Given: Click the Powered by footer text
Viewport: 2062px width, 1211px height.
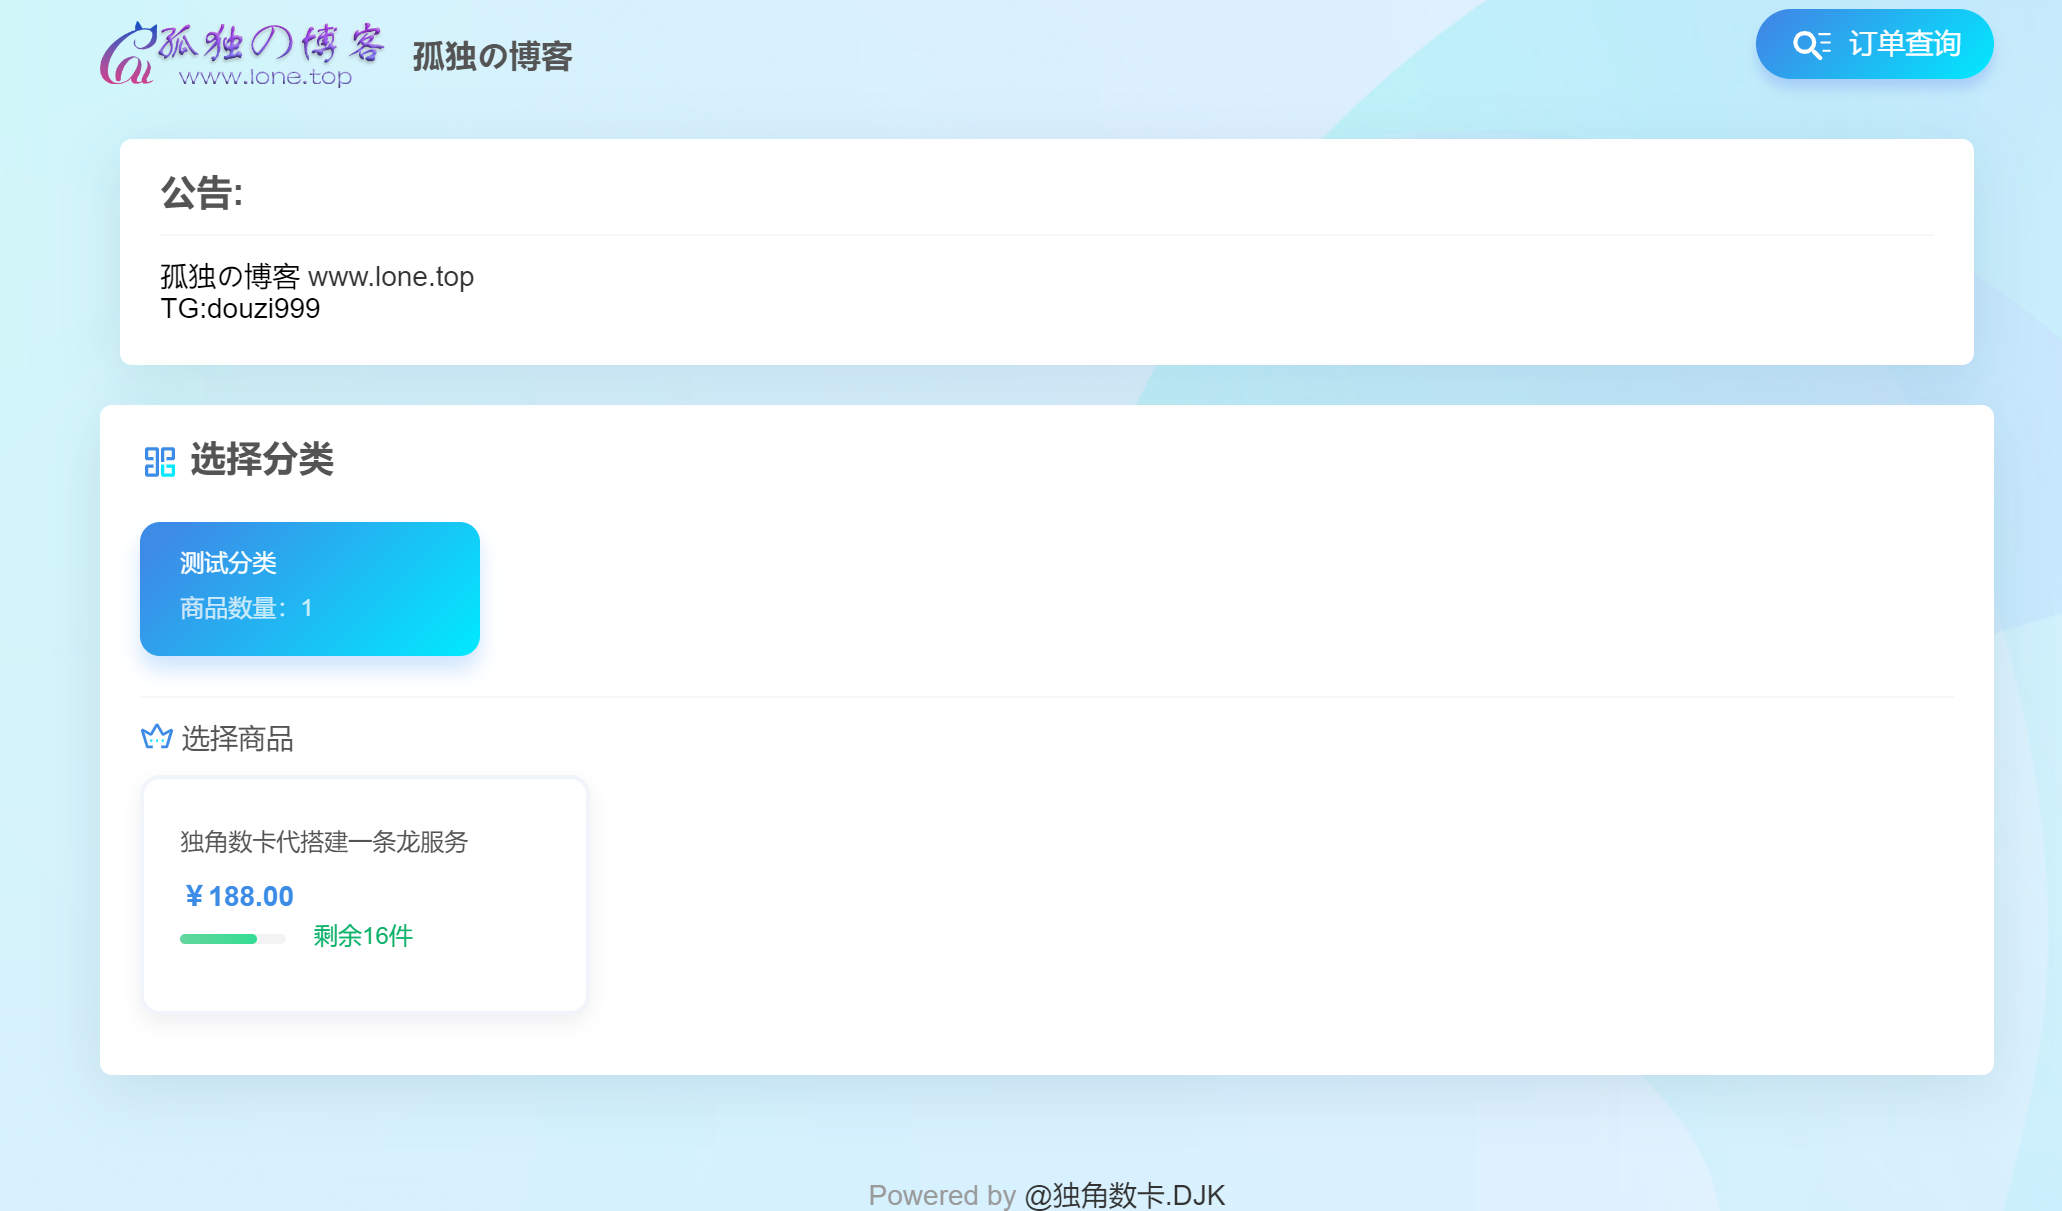Looking at the screenshot, I should coord(941,1195).
